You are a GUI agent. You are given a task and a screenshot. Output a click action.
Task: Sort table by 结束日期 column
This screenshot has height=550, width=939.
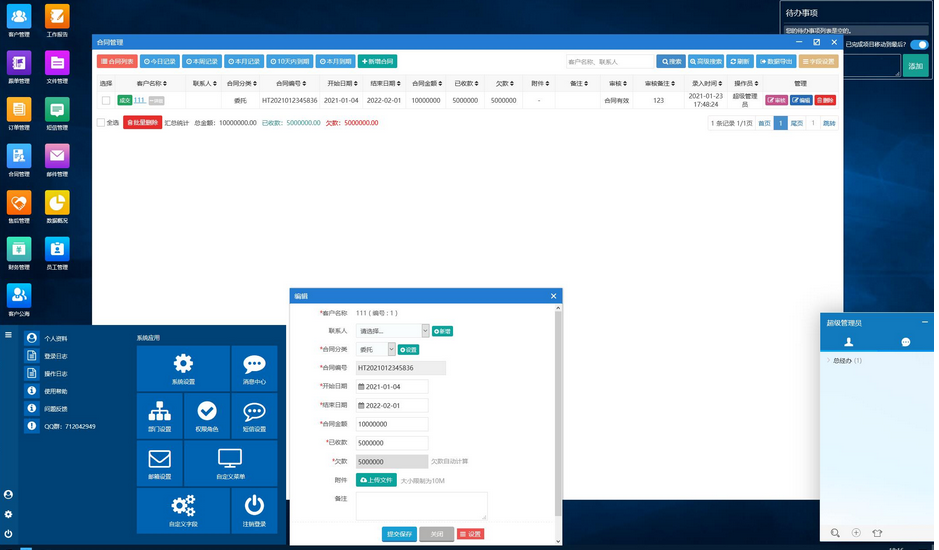tap(386, 83)
